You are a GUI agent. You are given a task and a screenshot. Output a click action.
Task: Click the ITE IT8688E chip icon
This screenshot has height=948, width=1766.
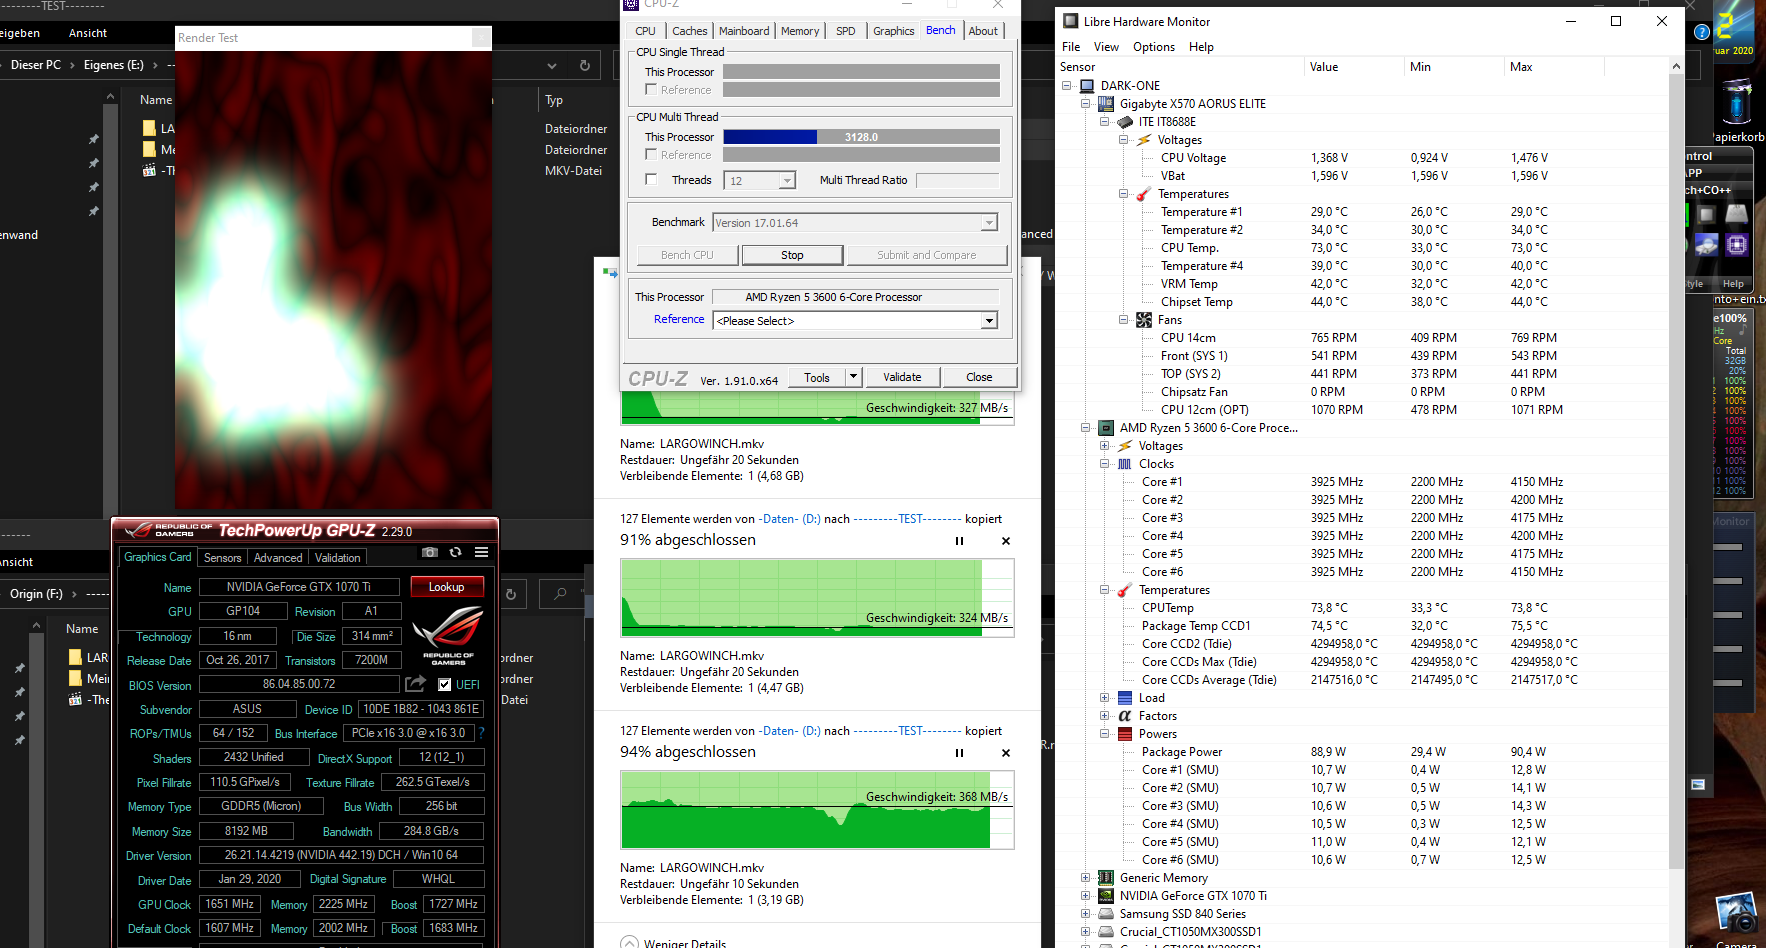[1125, 122]
